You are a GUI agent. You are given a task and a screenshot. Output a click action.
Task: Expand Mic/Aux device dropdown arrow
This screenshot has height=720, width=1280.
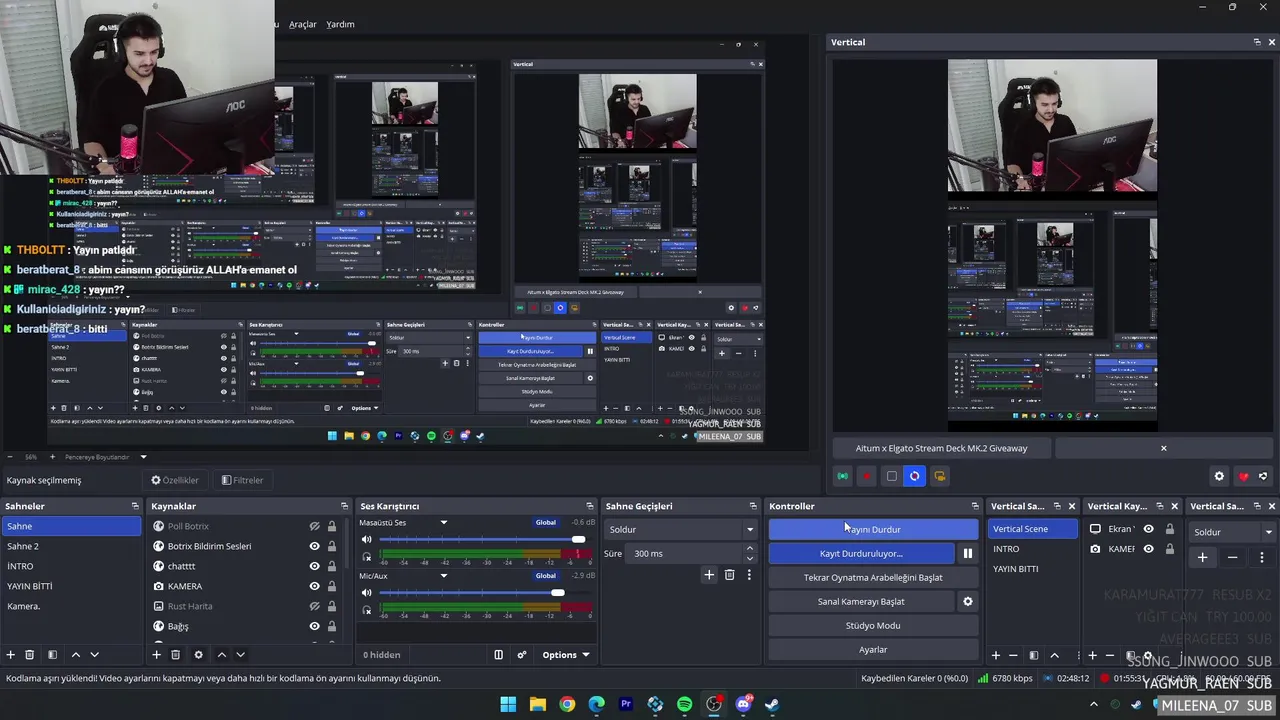444,576
